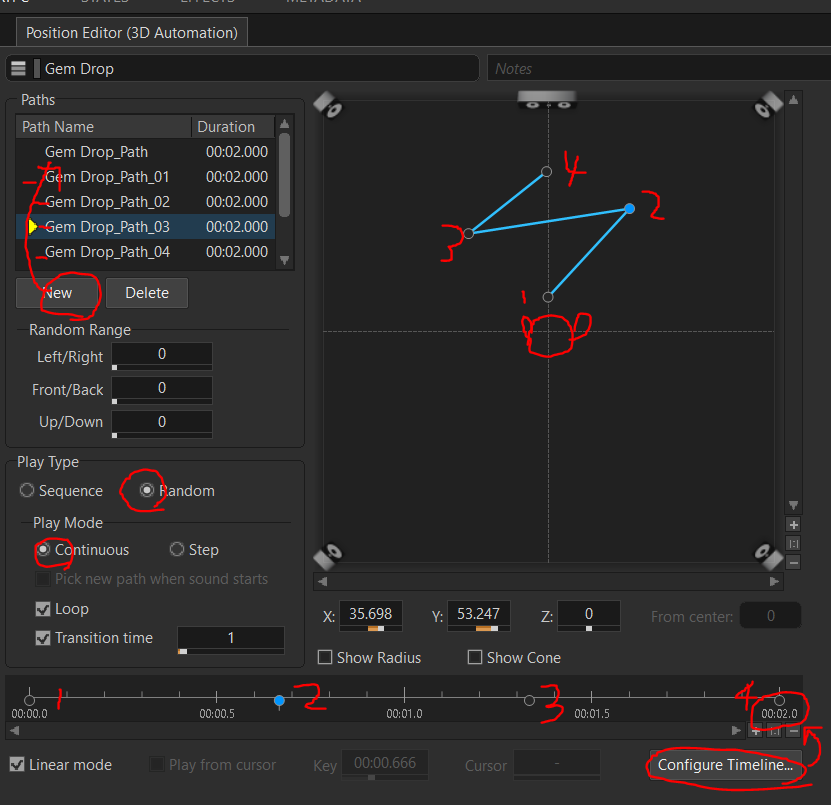Click 3D view horizontal scroll right arrow
Image resolution: width=831 pixels, height=805 pixels.
774,581
